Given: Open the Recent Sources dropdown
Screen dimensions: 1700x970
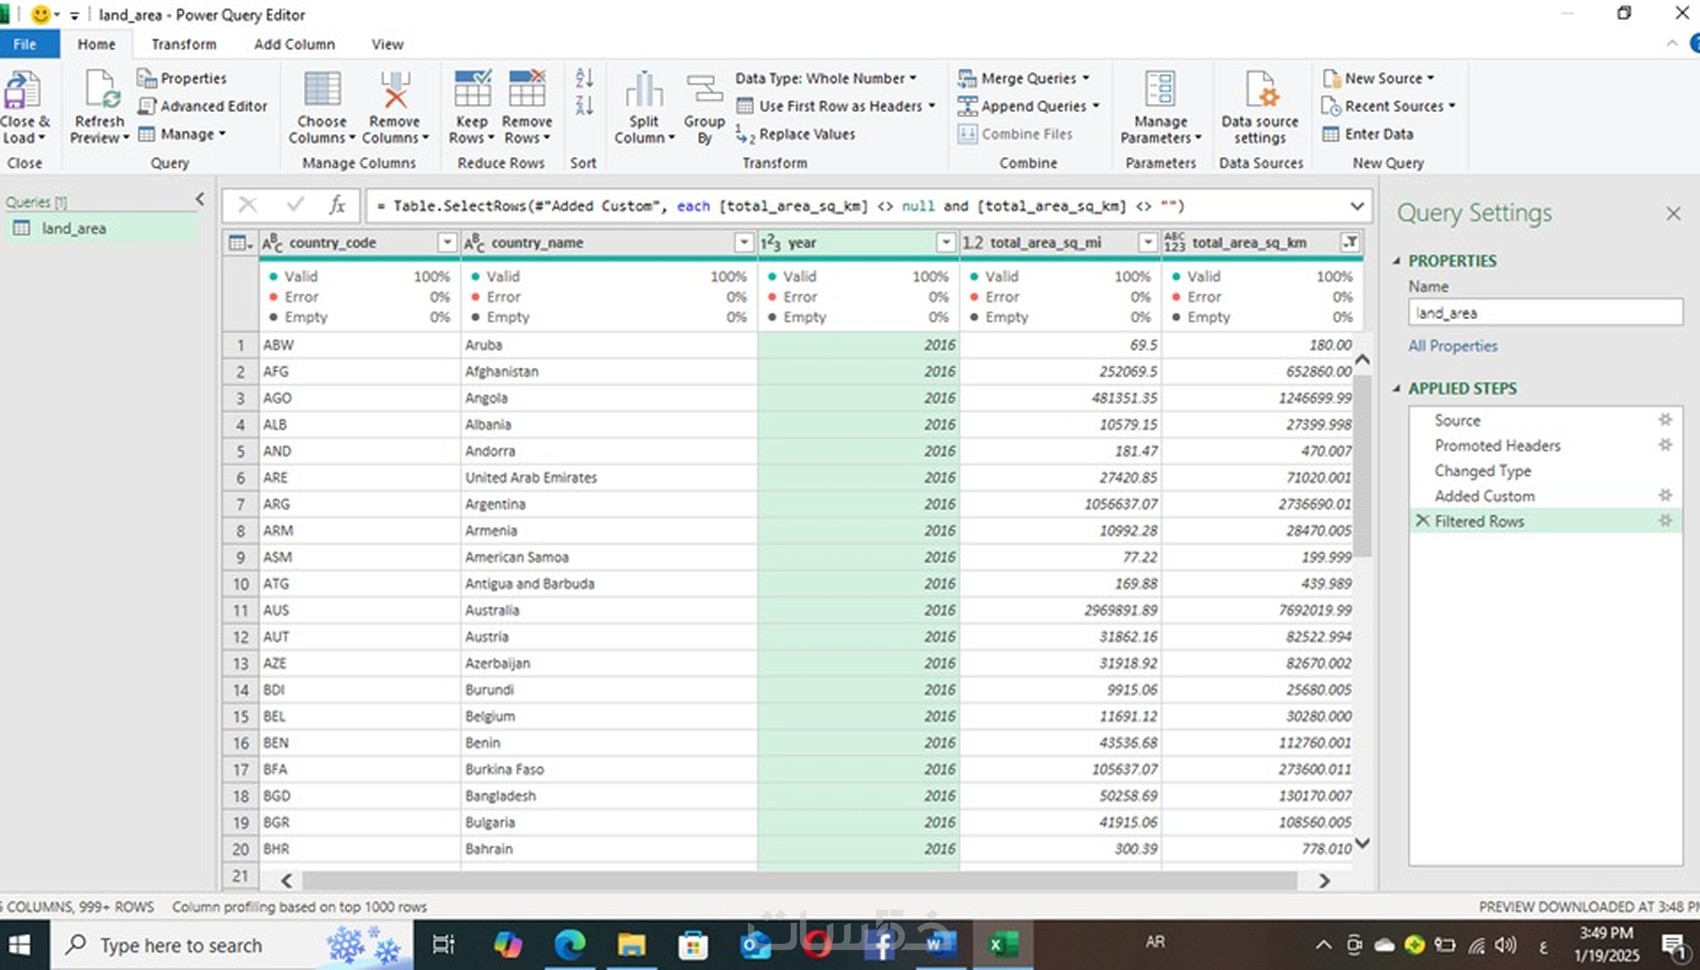Looking at the screenshot, I should pyautogui.click(x=1389, y=106).
